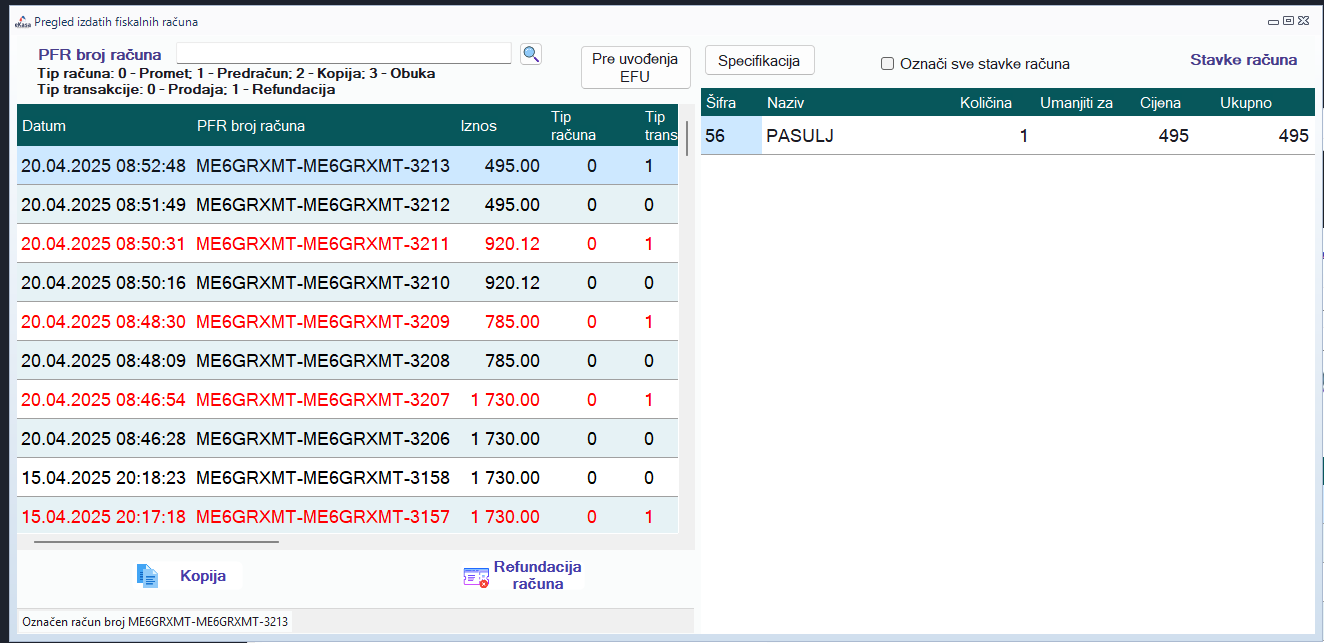
Task: Click Refundacija računa button text
Action: [538, 575]
